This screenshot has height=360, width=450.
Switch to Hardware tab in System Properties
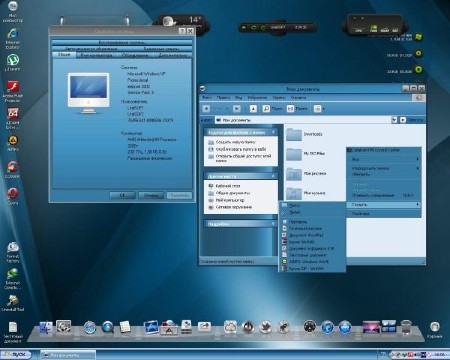point(135,55)
